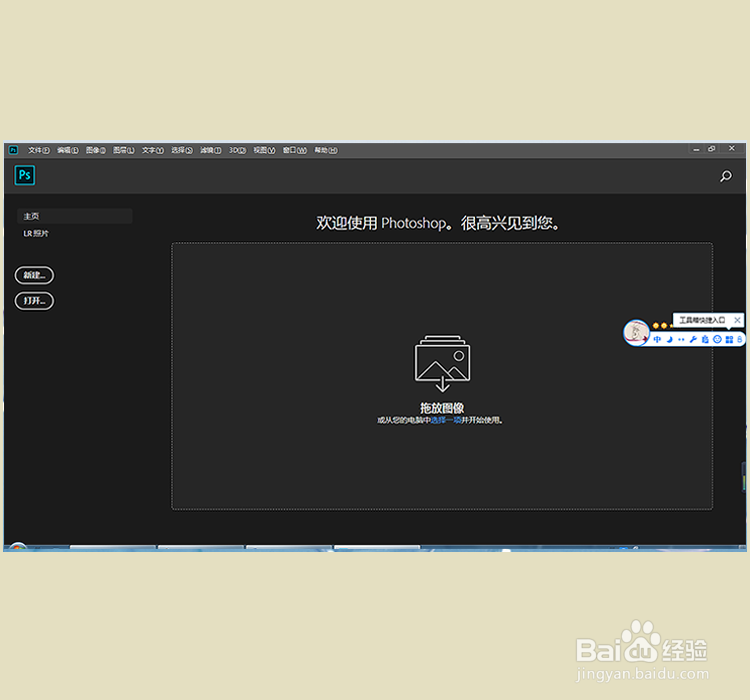This screenshot has height=700, width=750.
Task: Open the 窗口 (Window) menu
Action: 295,150
